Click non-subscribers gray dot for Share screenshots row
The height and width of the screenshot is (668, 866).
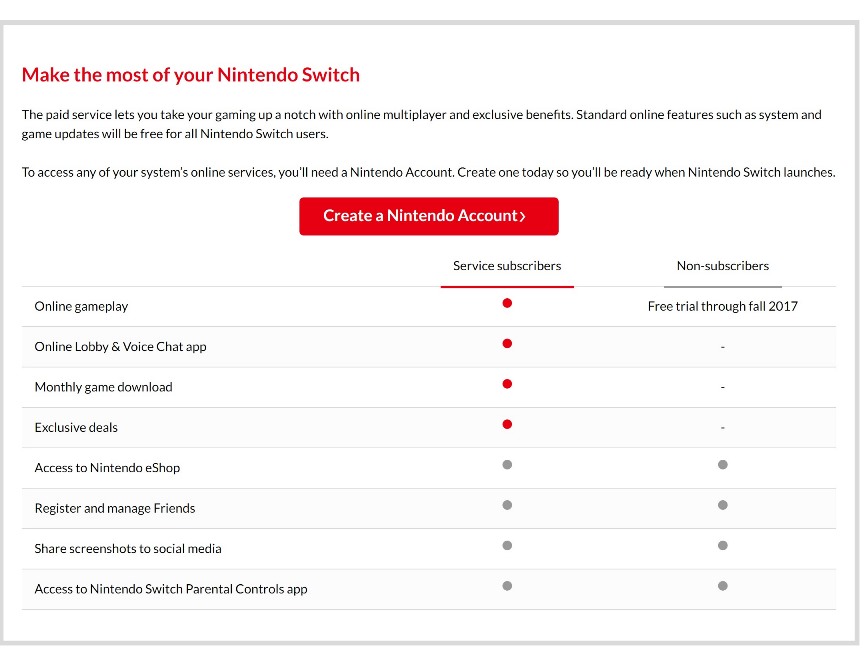pyautogui.click(x=722, y=546)
